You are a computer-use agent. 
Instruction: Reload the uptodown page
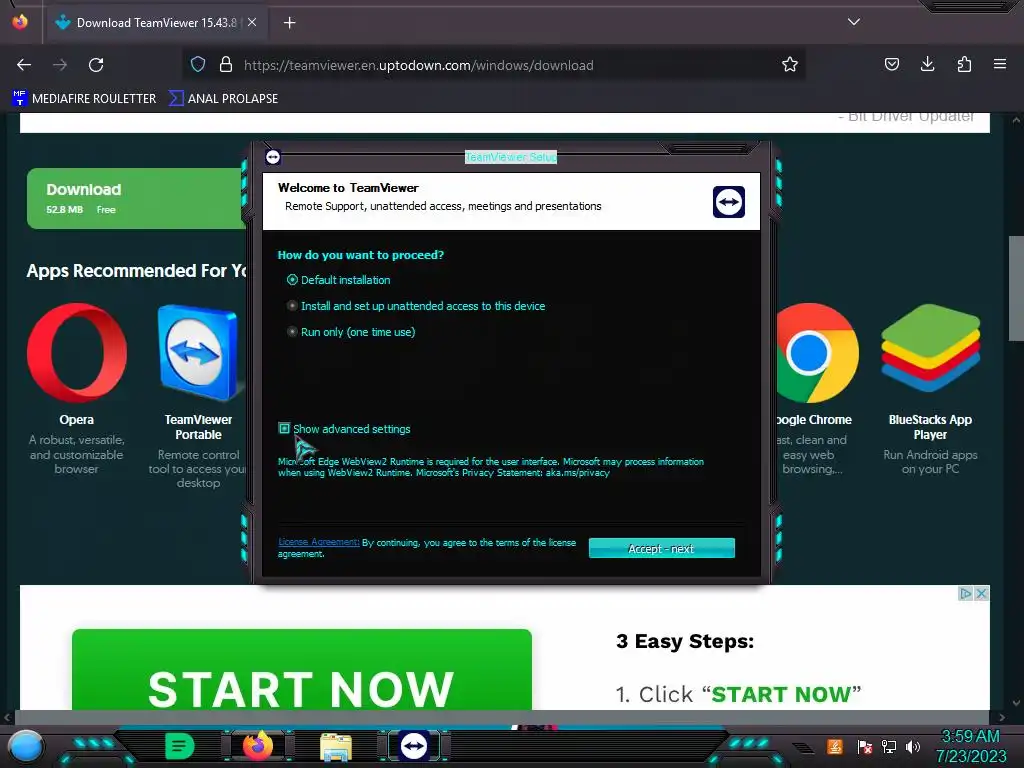96,65
